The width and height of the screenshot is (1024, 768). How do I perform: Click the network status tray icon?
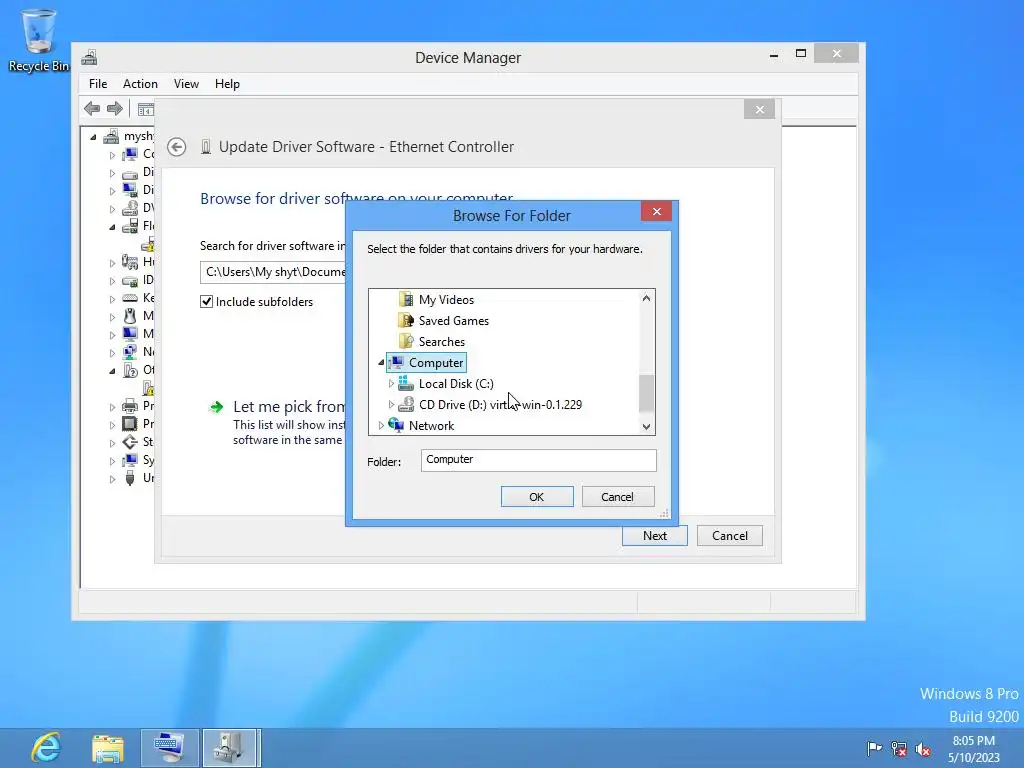899,749
